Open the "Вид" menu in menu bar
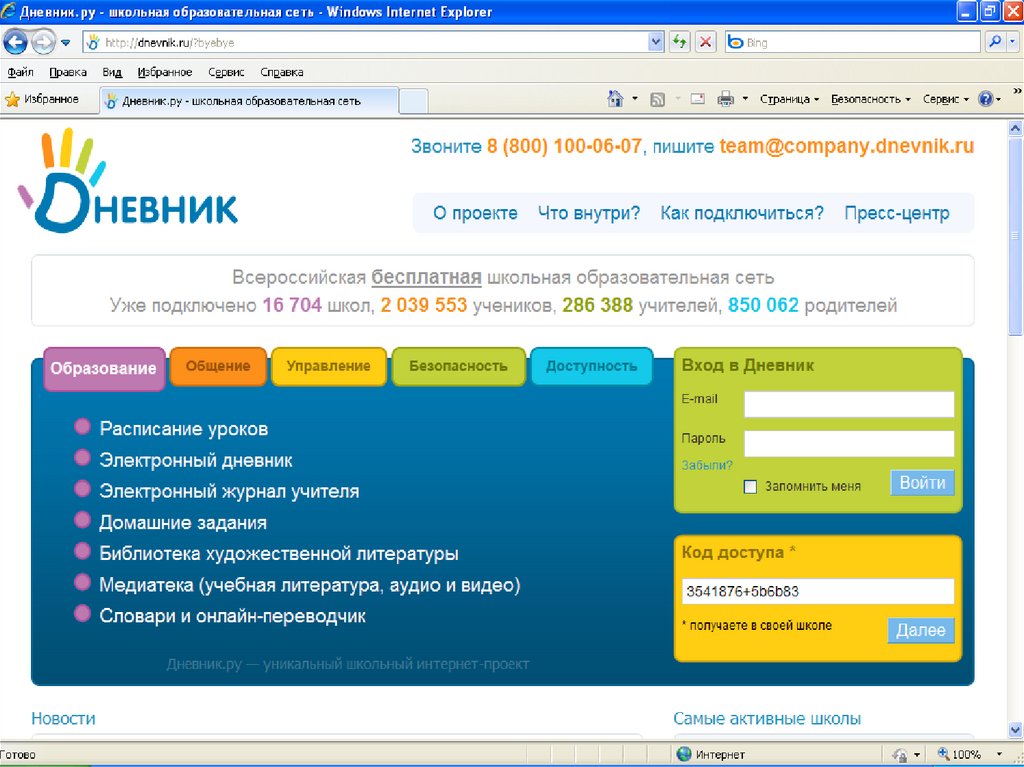The image size is (1024, 767). click(112, 72)
